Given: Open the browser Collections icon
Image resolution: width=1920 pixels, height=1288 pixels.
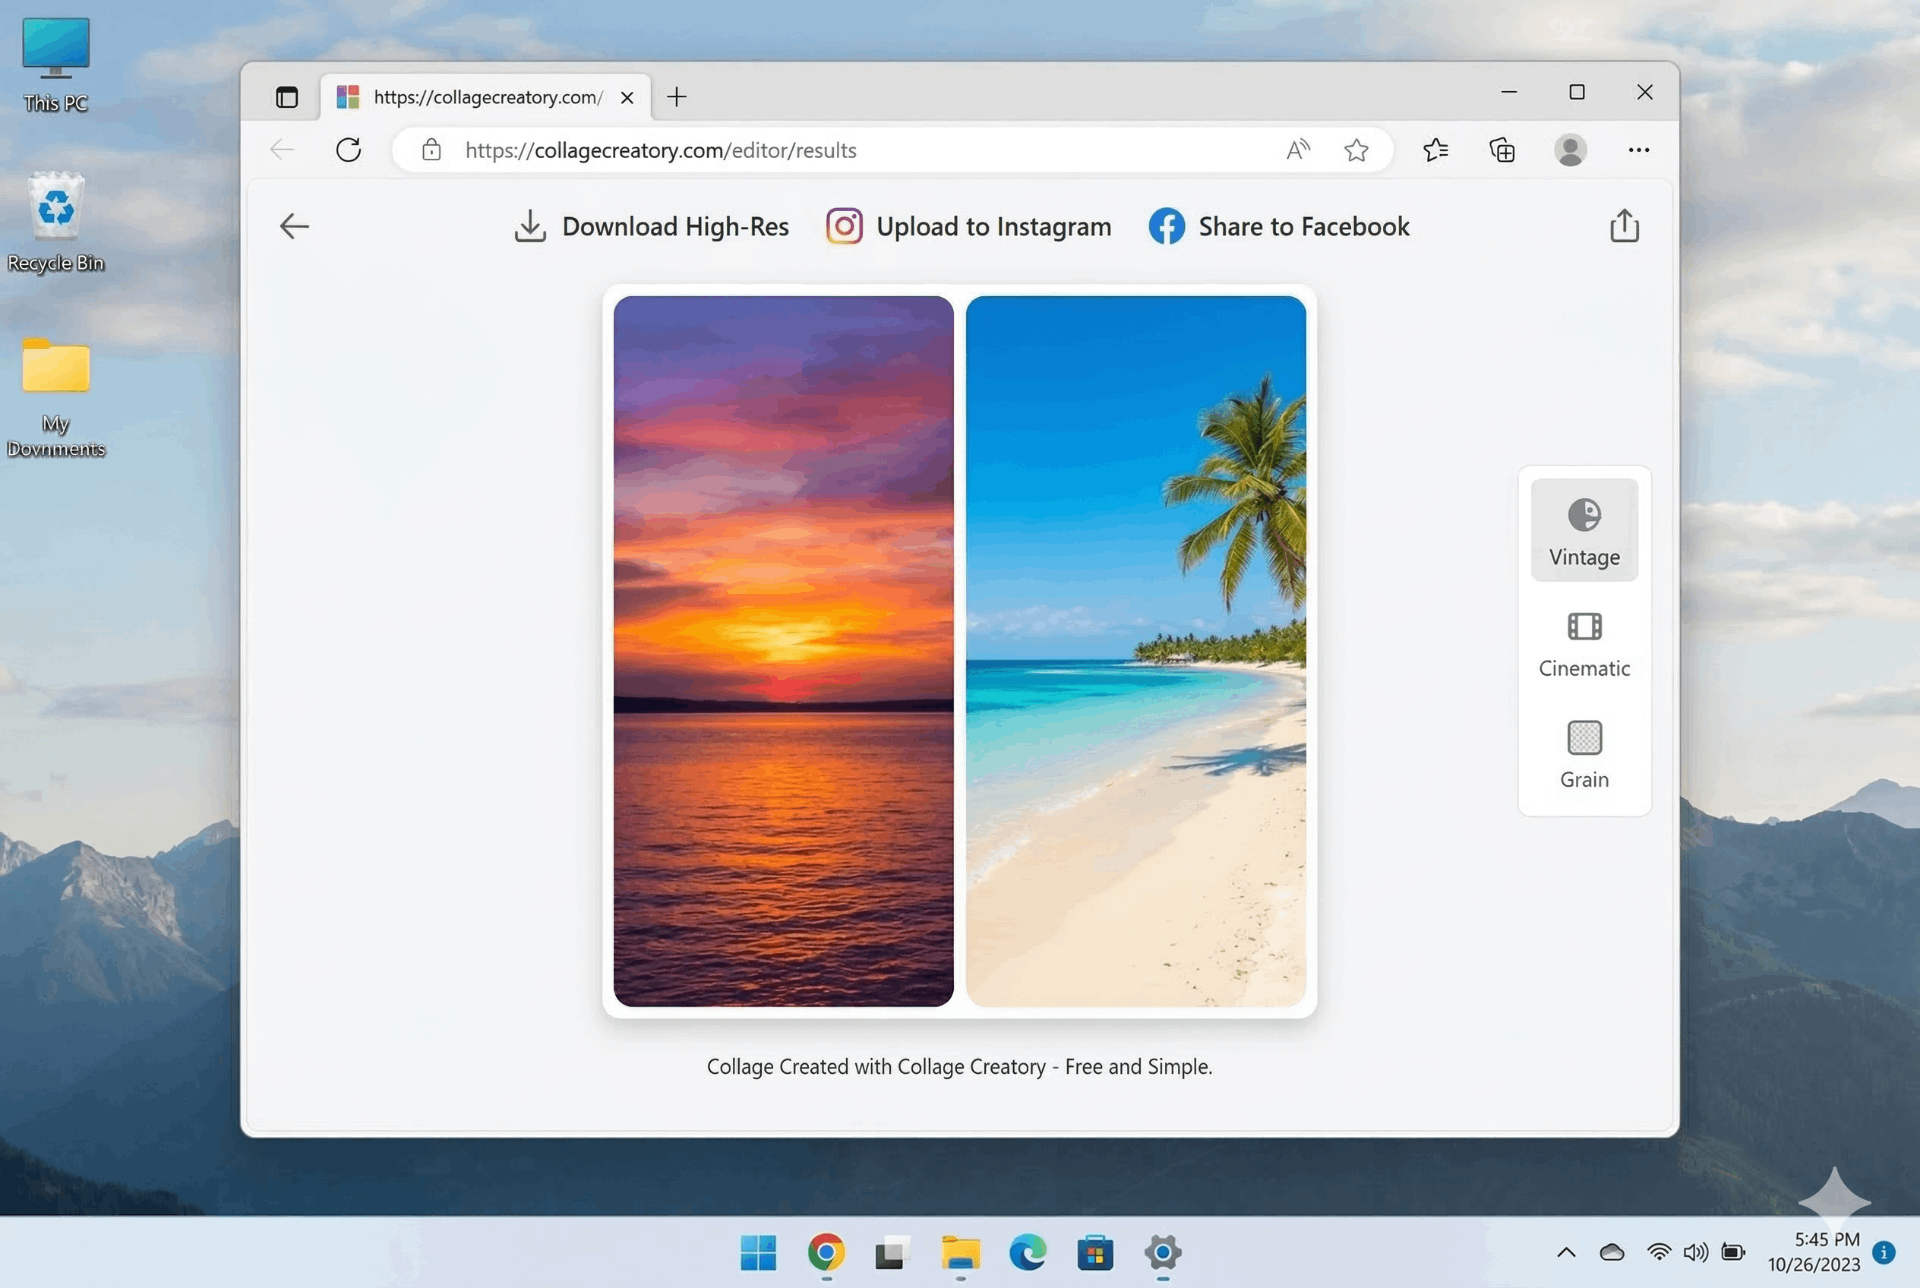Looking at the screenshot, I should 1502,150.
